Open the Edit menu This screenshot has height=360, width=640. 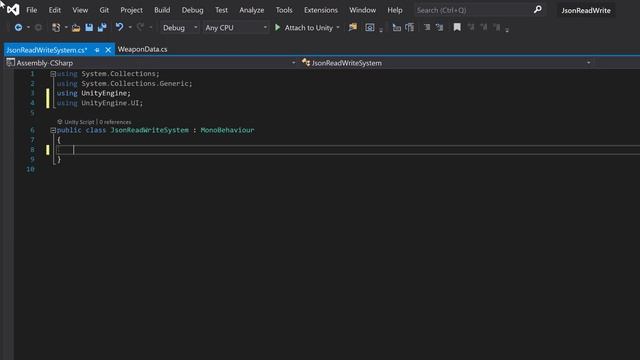point(55,10)
